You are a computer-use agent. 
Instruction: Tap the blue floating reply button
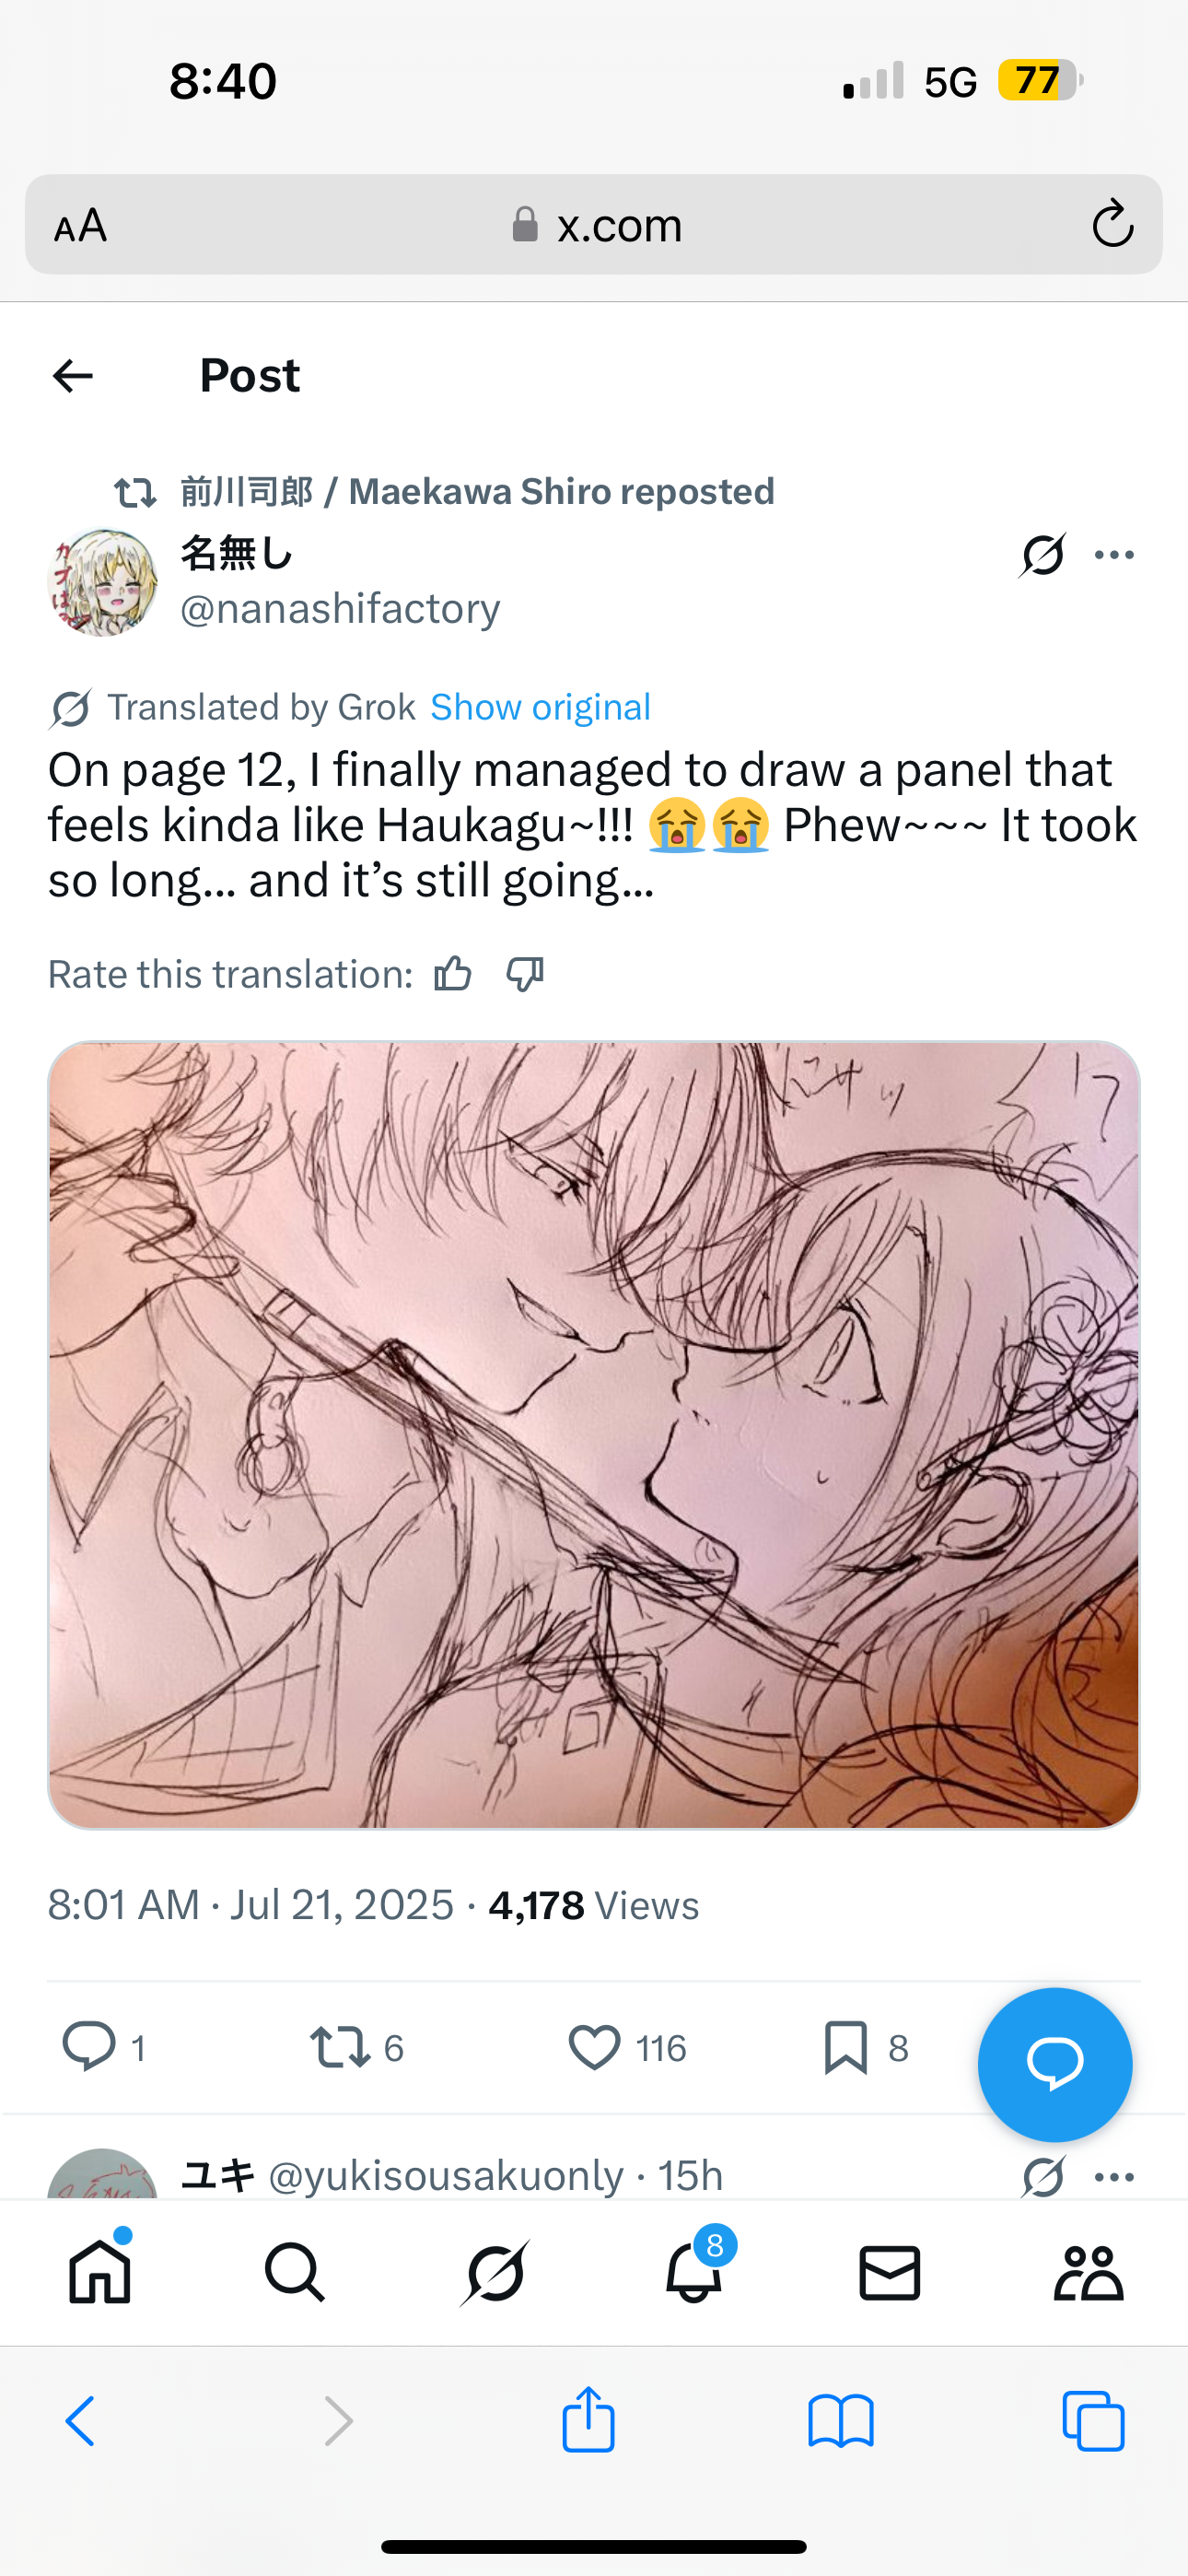(1055, 2064)
